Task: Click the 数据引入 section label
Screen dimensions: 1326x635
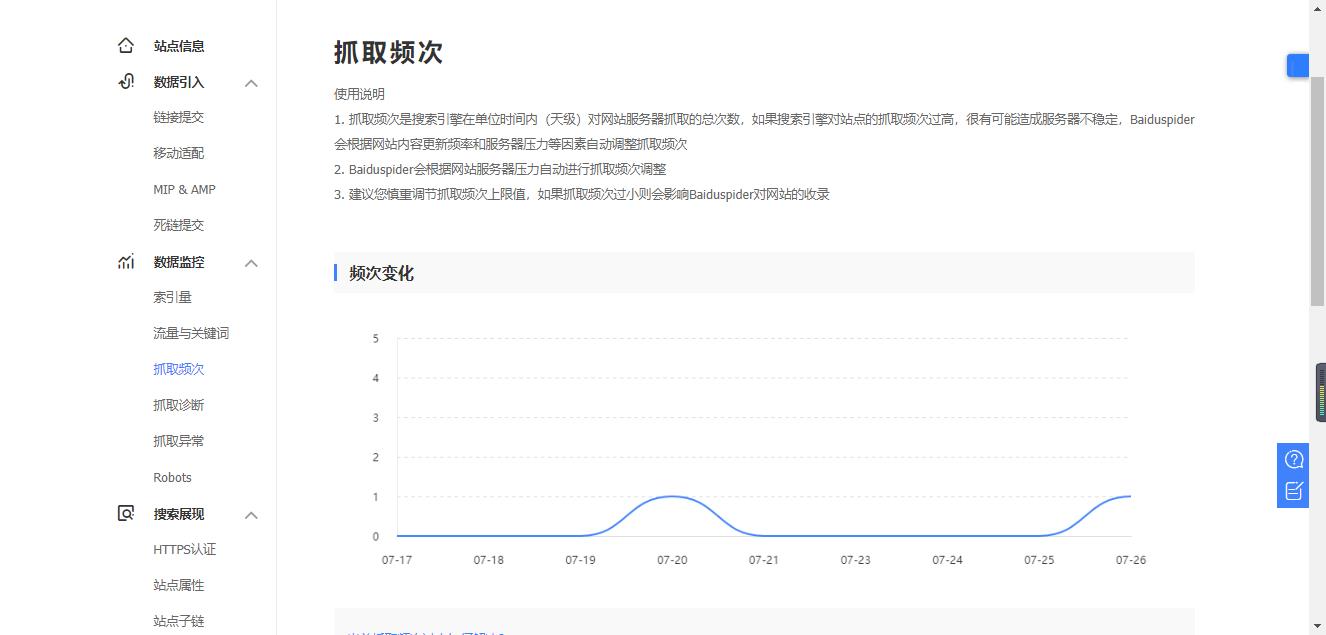Action: [179, 82]
